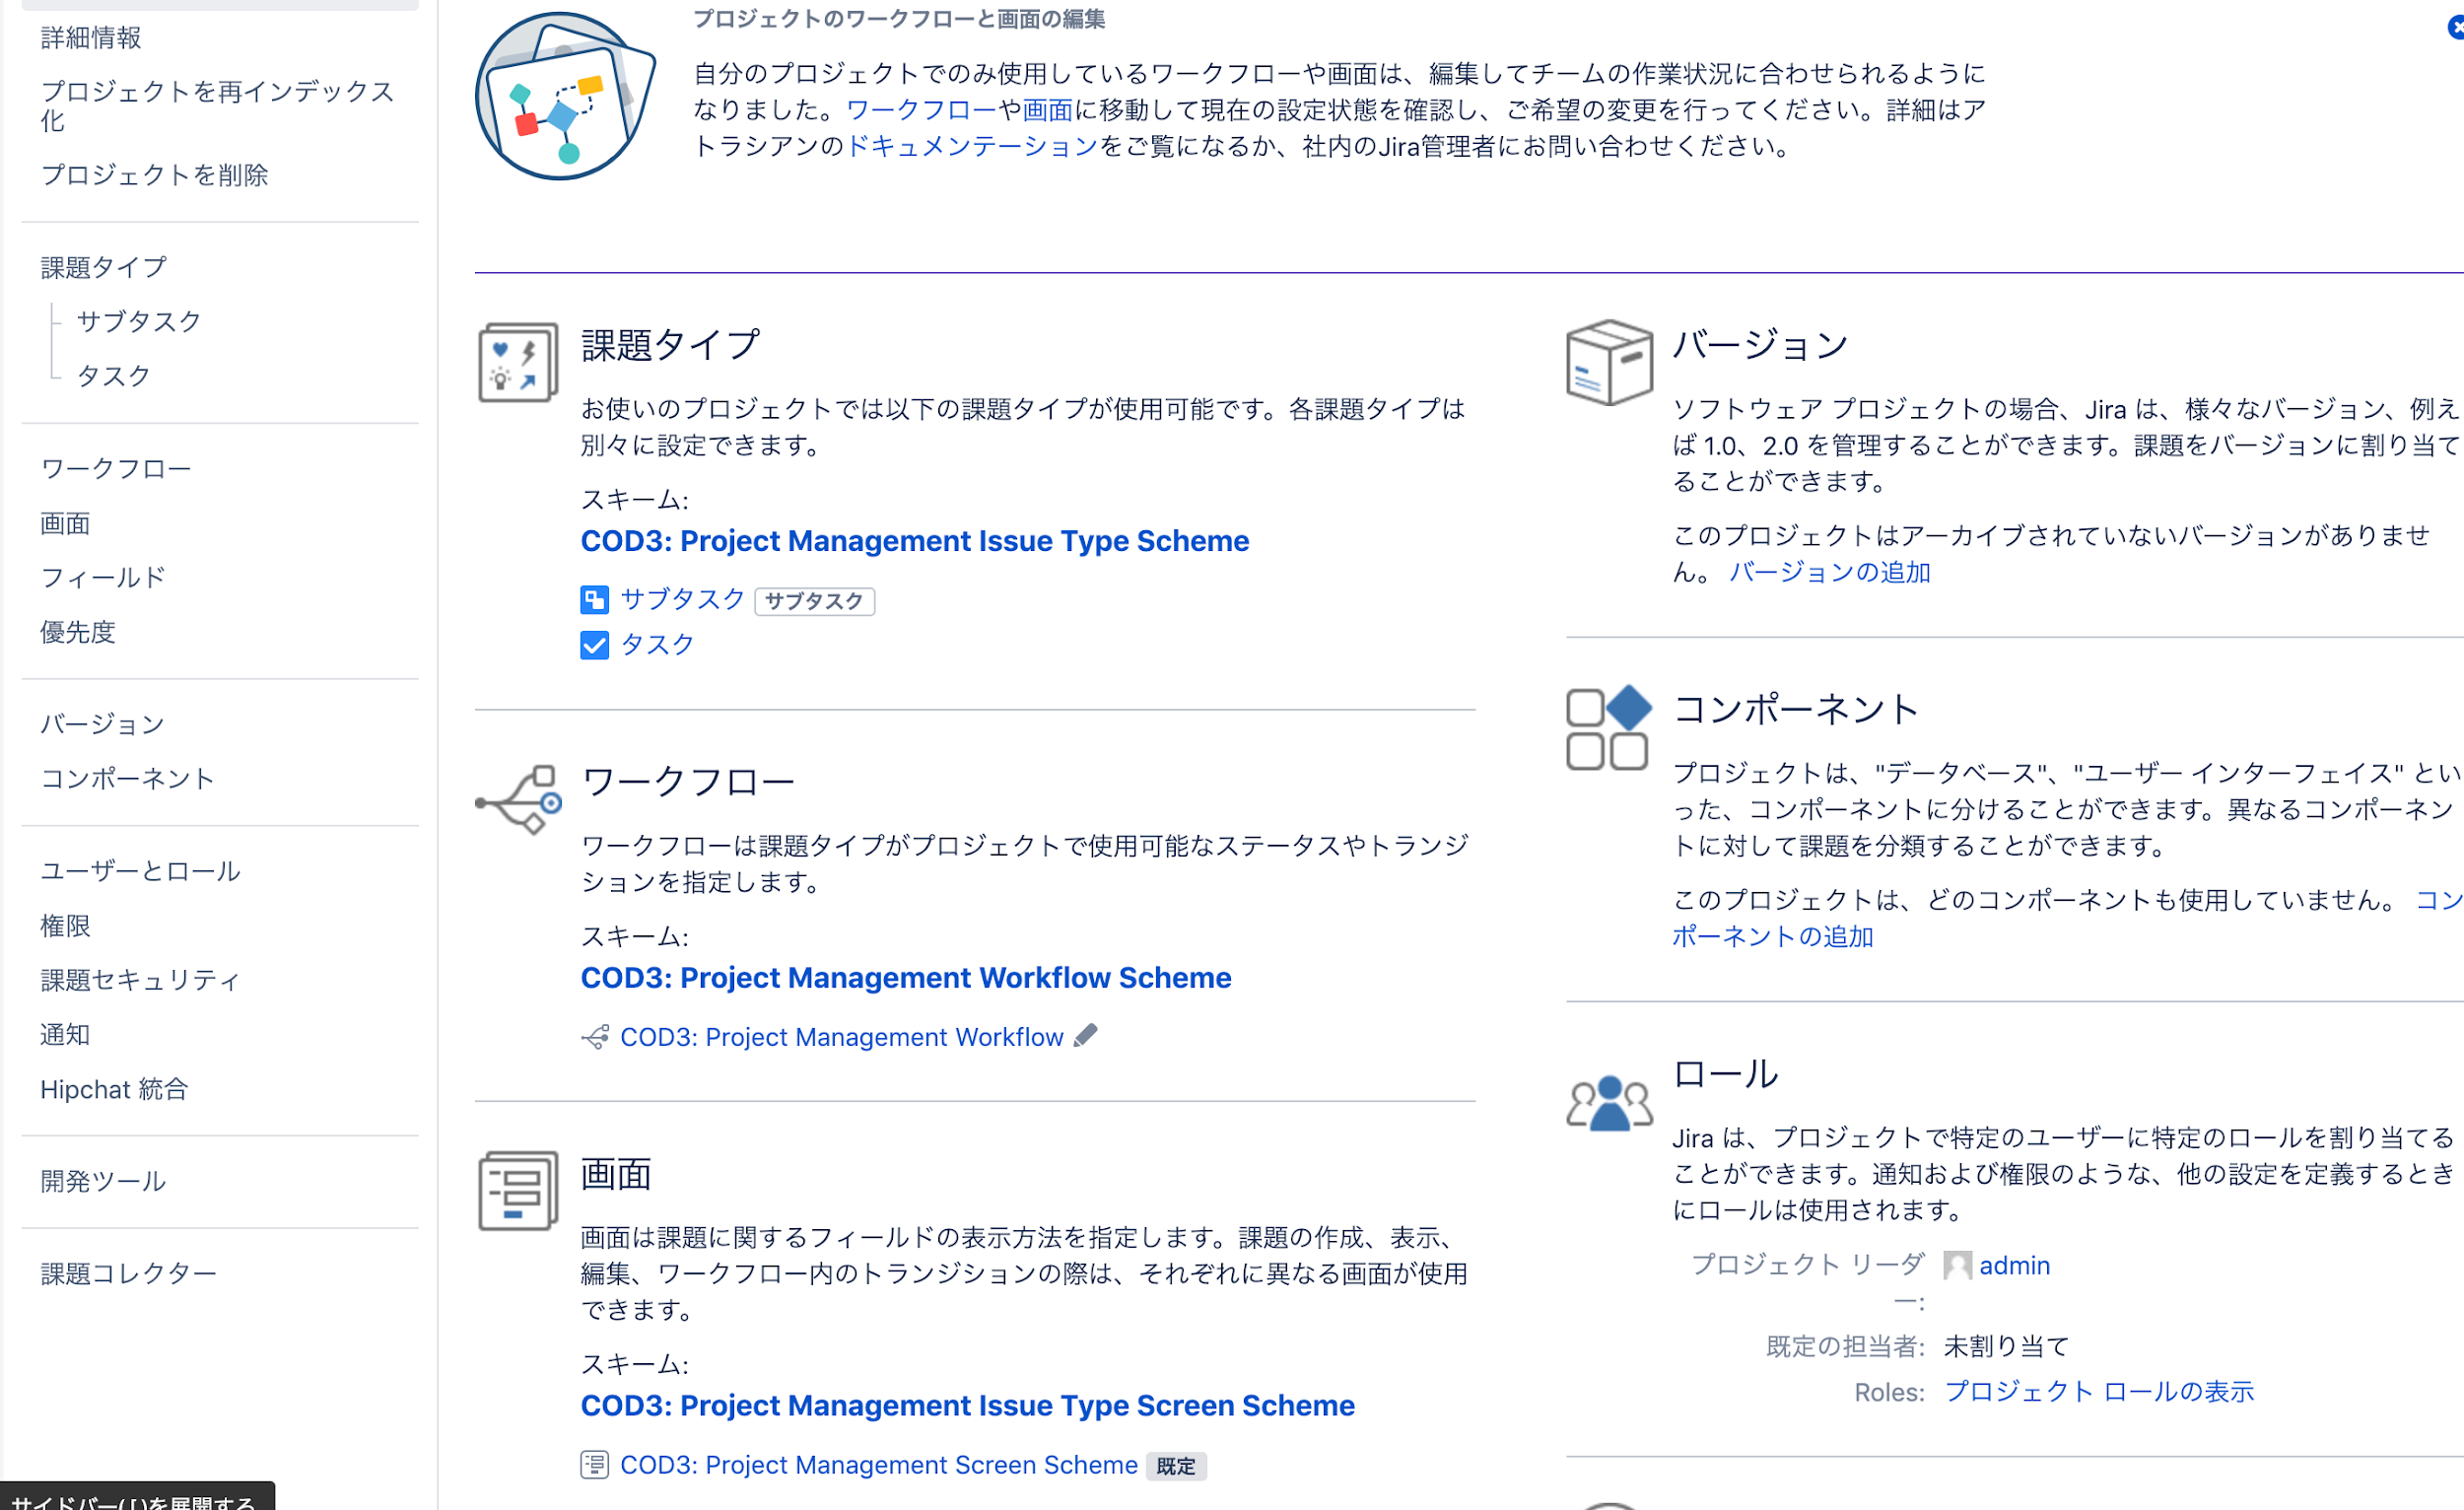Open the タスク issue type link
The image size is (2464, 1510).
coord(658,644)
